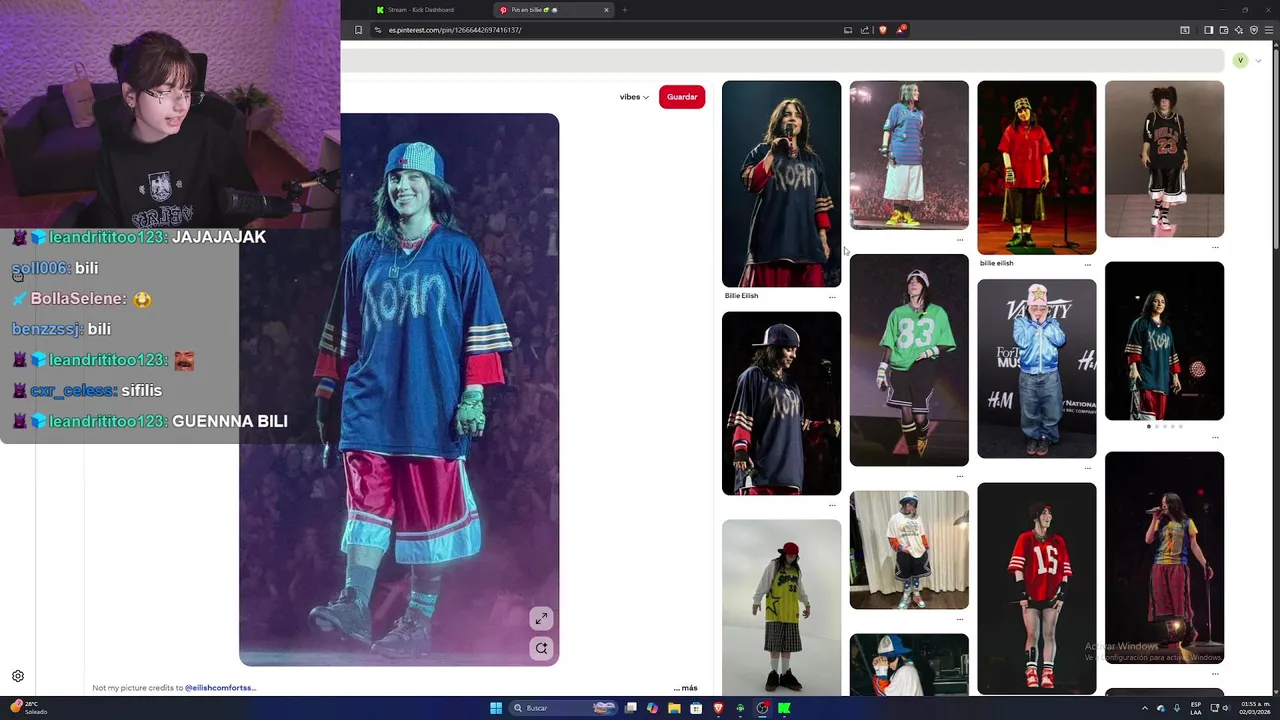Open the Kick app in the taskbar
This screenshot has height=720, width=1280.
point(784,708)
